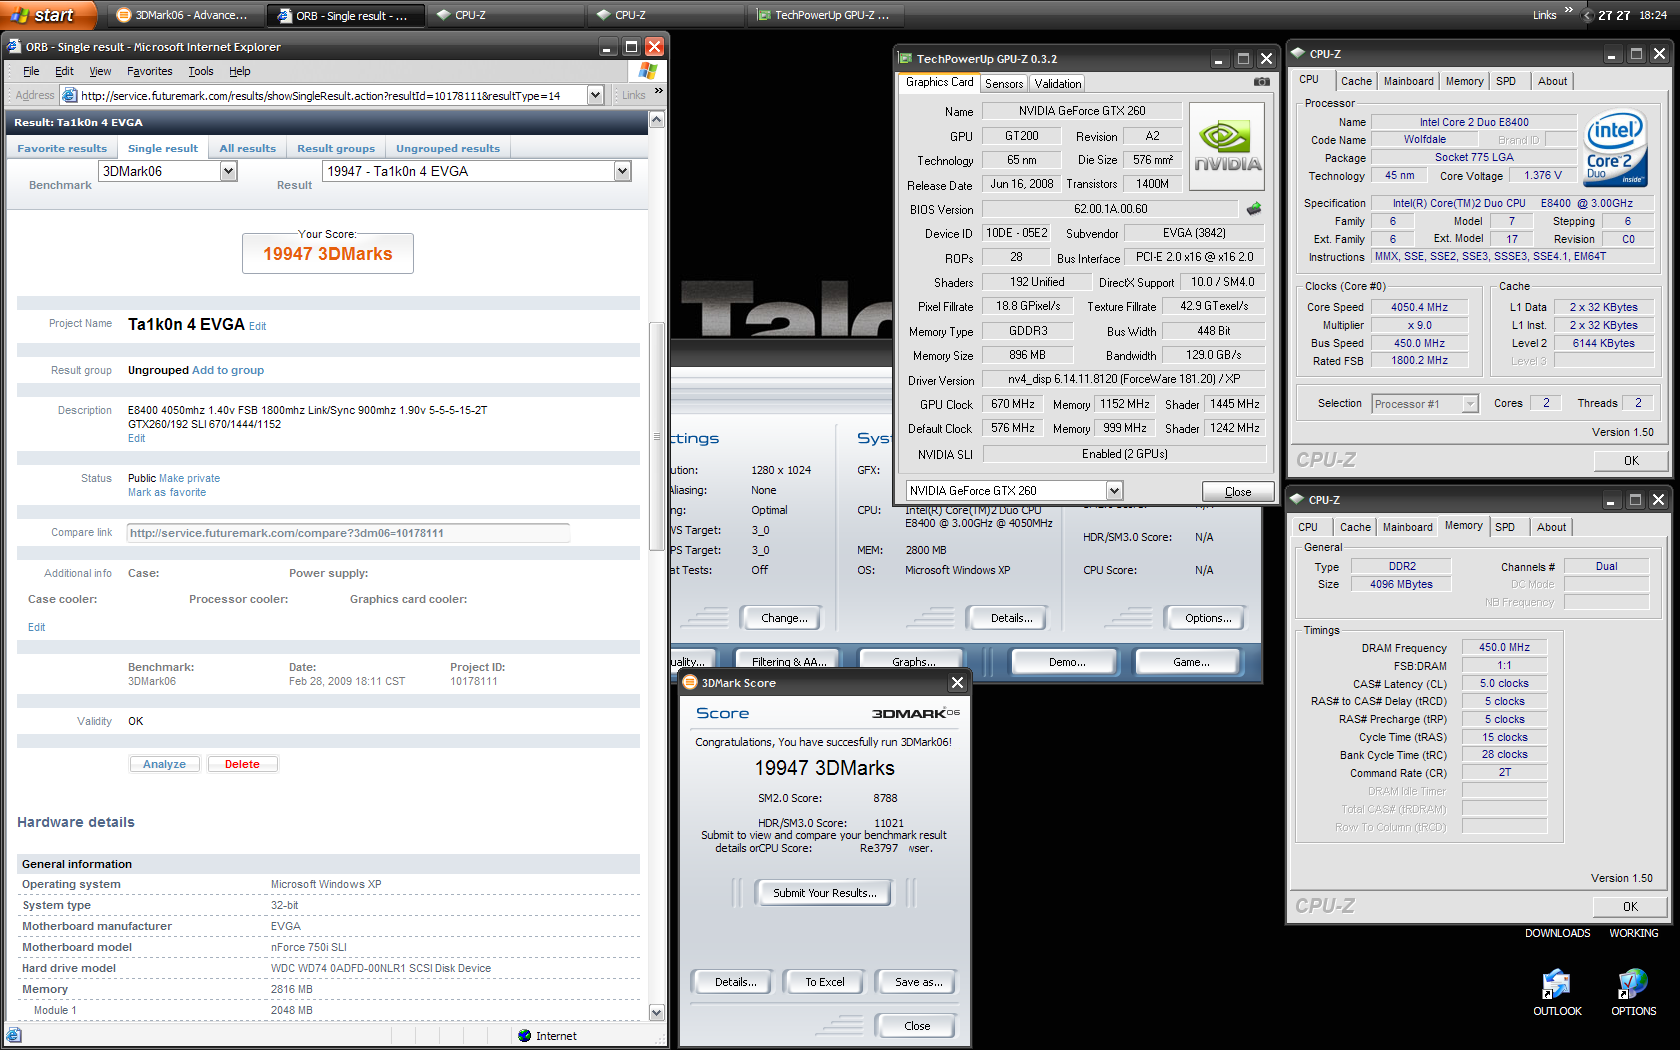
Task: Switch to the 3DMark06 taskbar item
Action: pyautogui.click(x=185, y=15)
